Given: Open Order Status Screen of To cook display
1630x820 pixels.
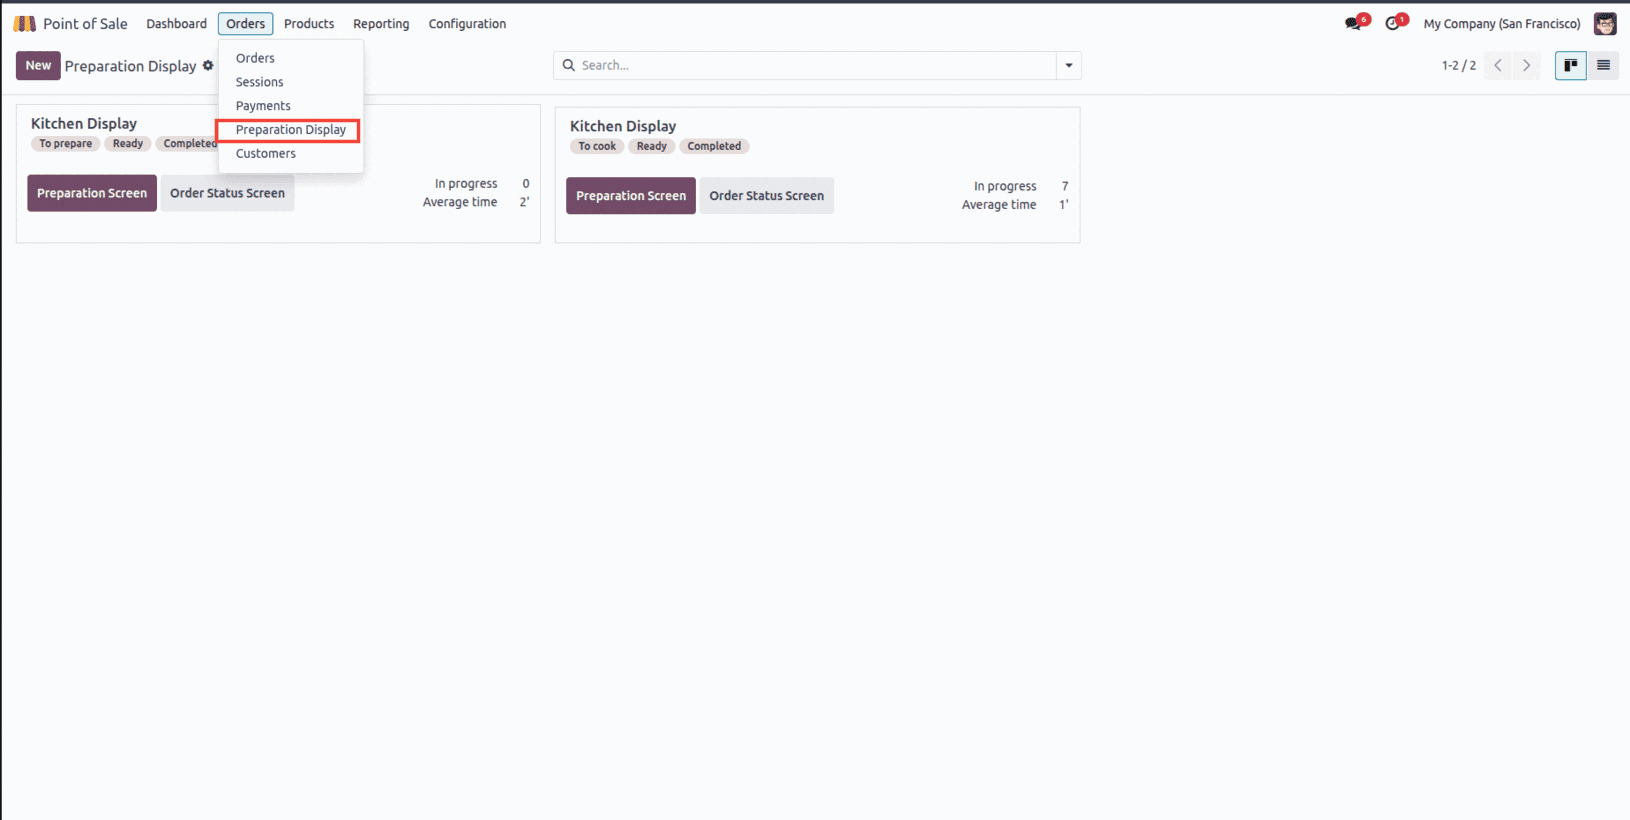Looking at the screenshot, I should tap(767, 196).
